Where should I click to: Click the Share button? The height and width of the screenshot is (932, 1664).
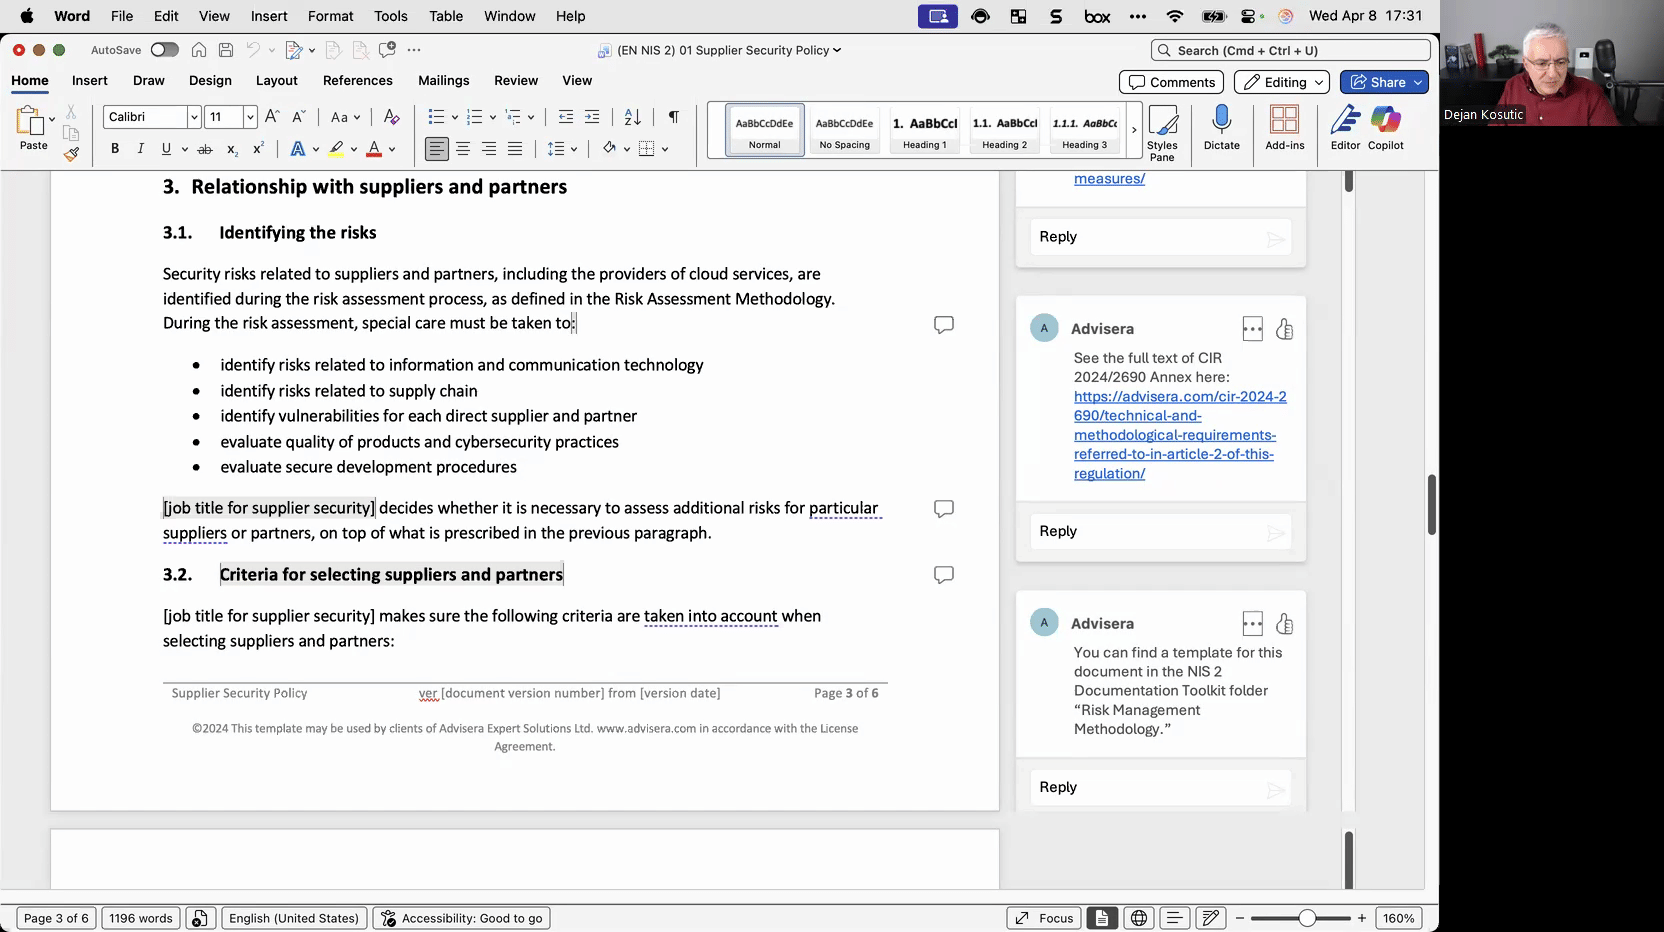(x=1384, y=82)
